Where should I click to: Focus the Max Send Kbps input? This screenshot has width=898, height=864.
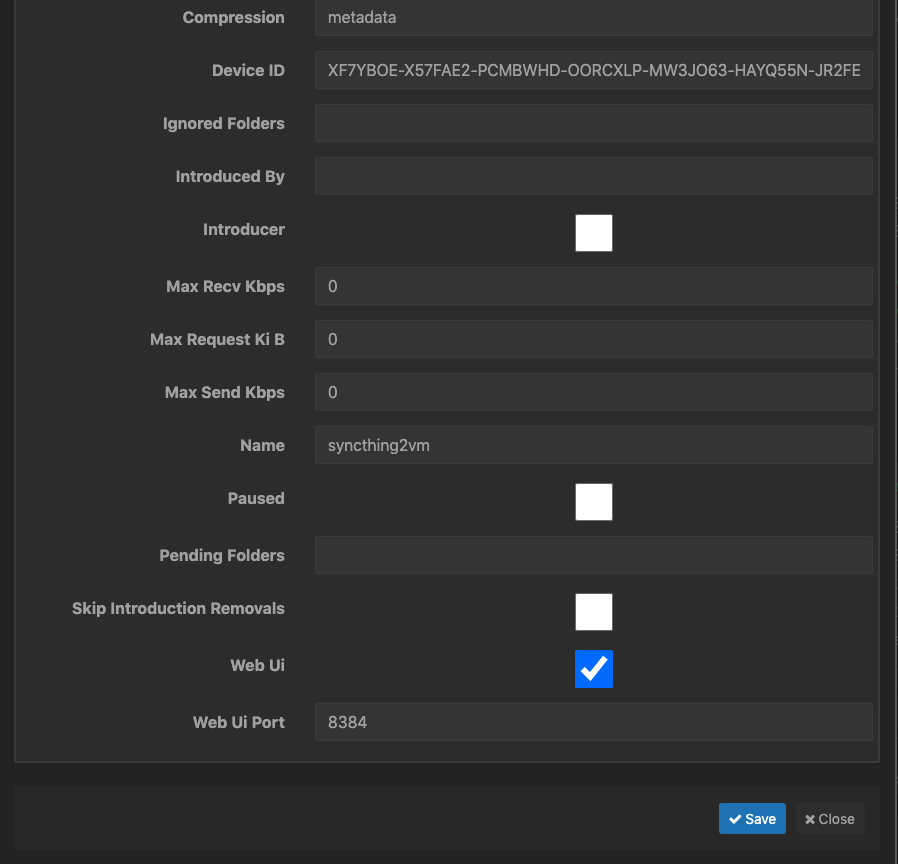pos(593,392)
